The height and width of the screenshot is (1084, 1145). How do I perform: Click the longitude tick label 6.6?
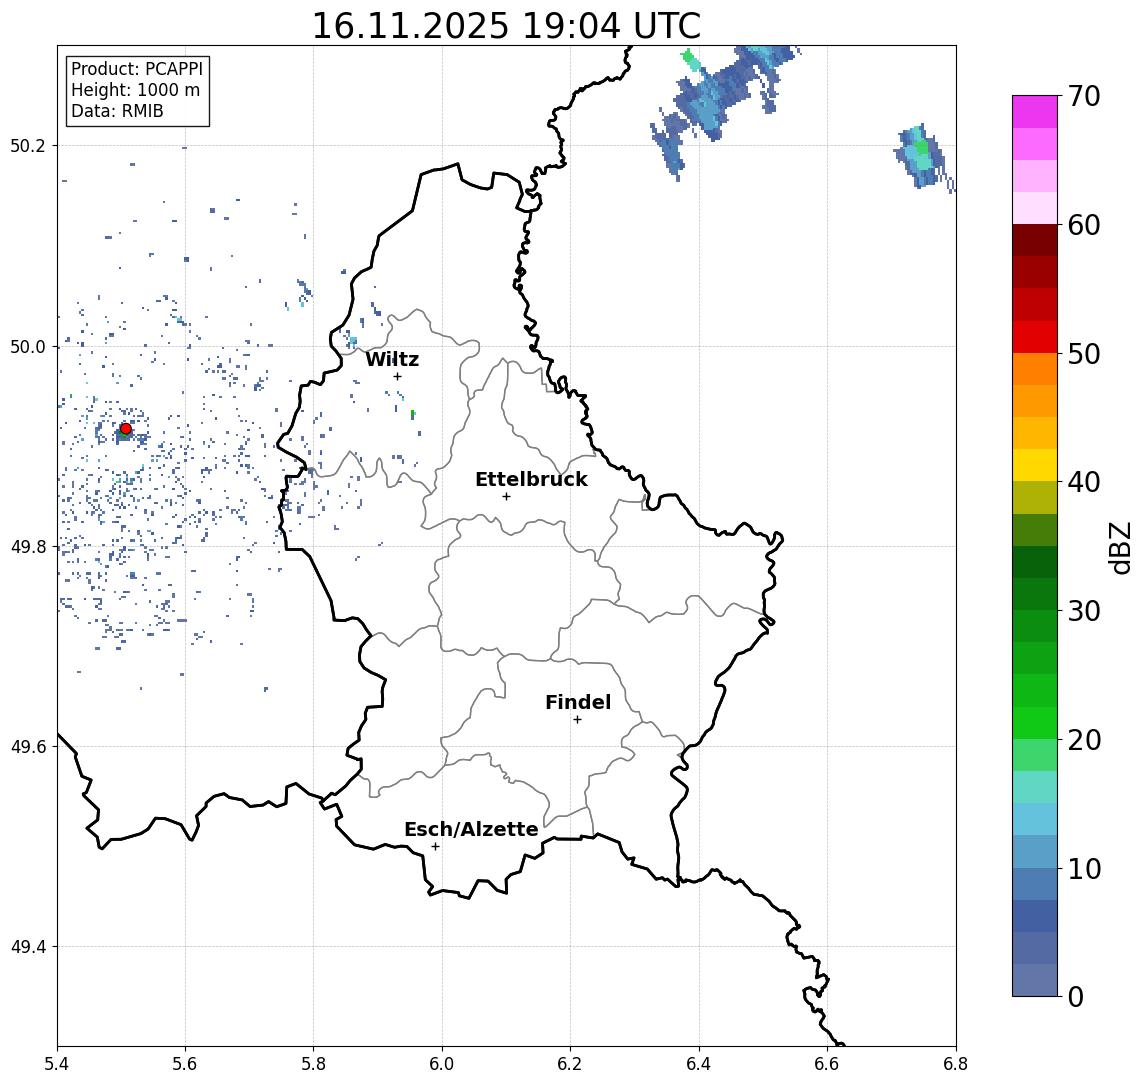click(827, 1064)
